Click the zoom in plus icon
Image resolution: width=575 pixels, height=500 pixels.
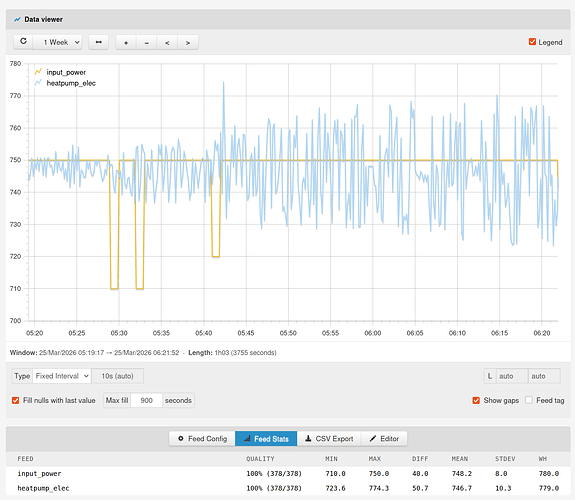pyautogui.click(x=126, y=43)
